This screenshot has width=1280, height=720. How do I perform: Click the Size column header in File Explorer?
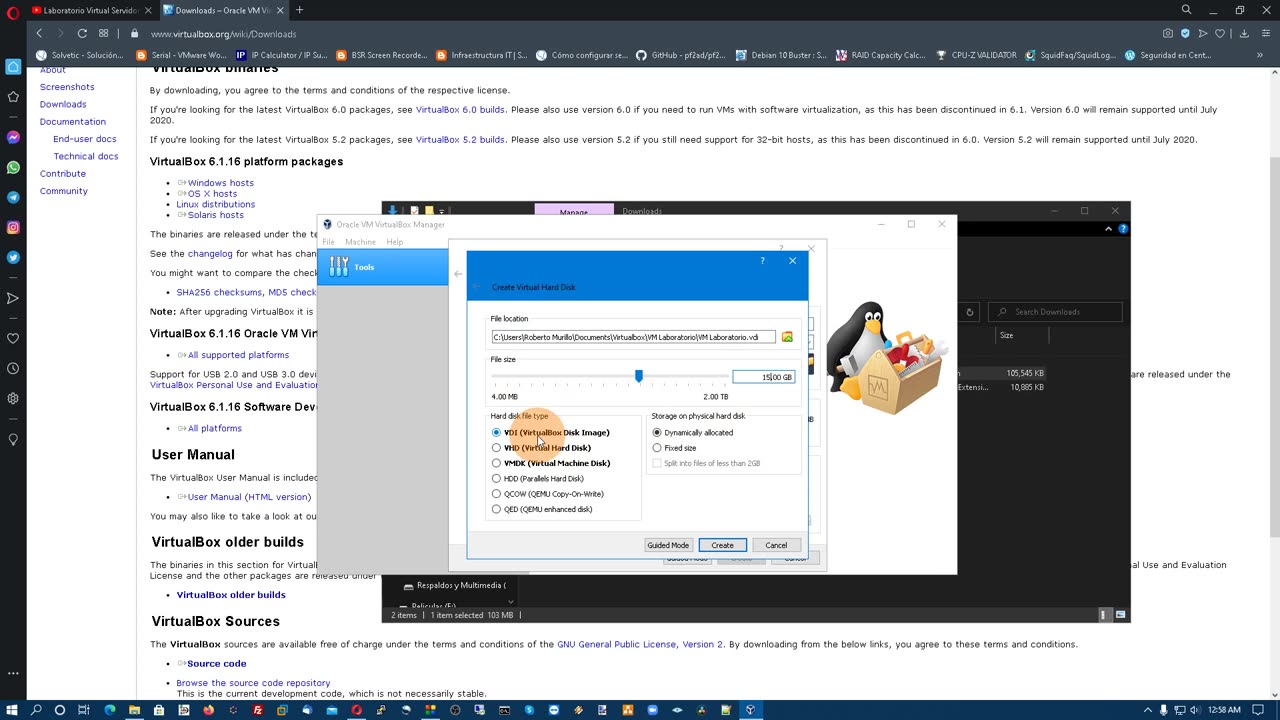pyautogui.click(x=1007, y=335)
